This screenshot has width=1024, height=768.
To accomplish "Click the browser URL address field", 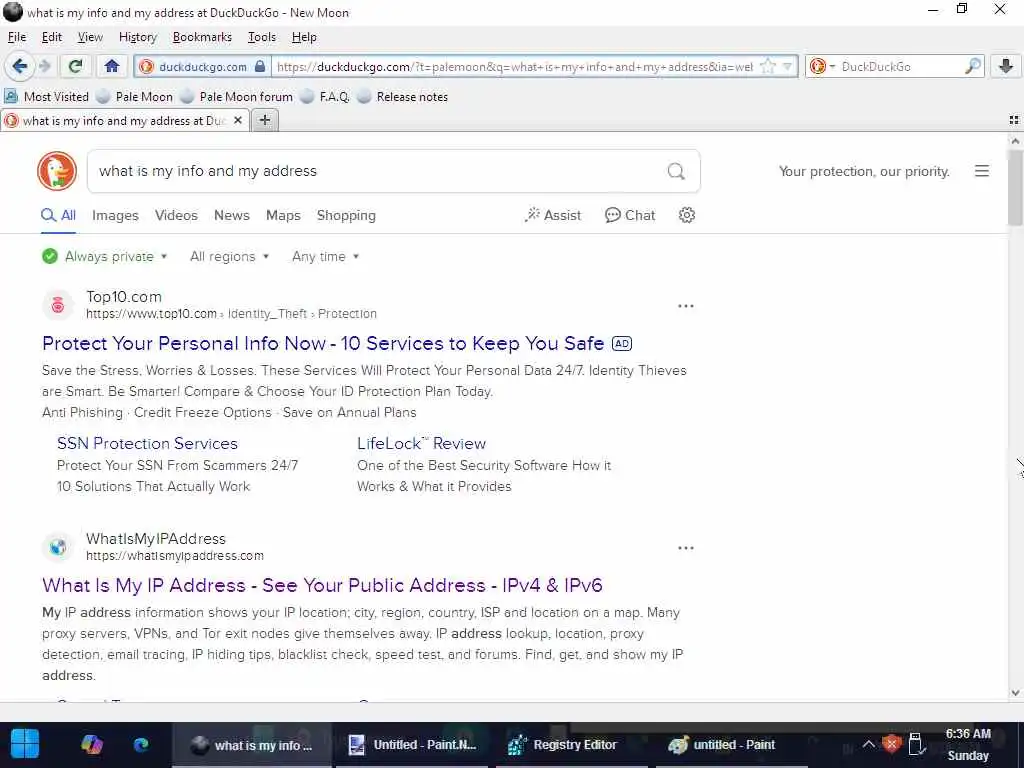I will [515, 66].
